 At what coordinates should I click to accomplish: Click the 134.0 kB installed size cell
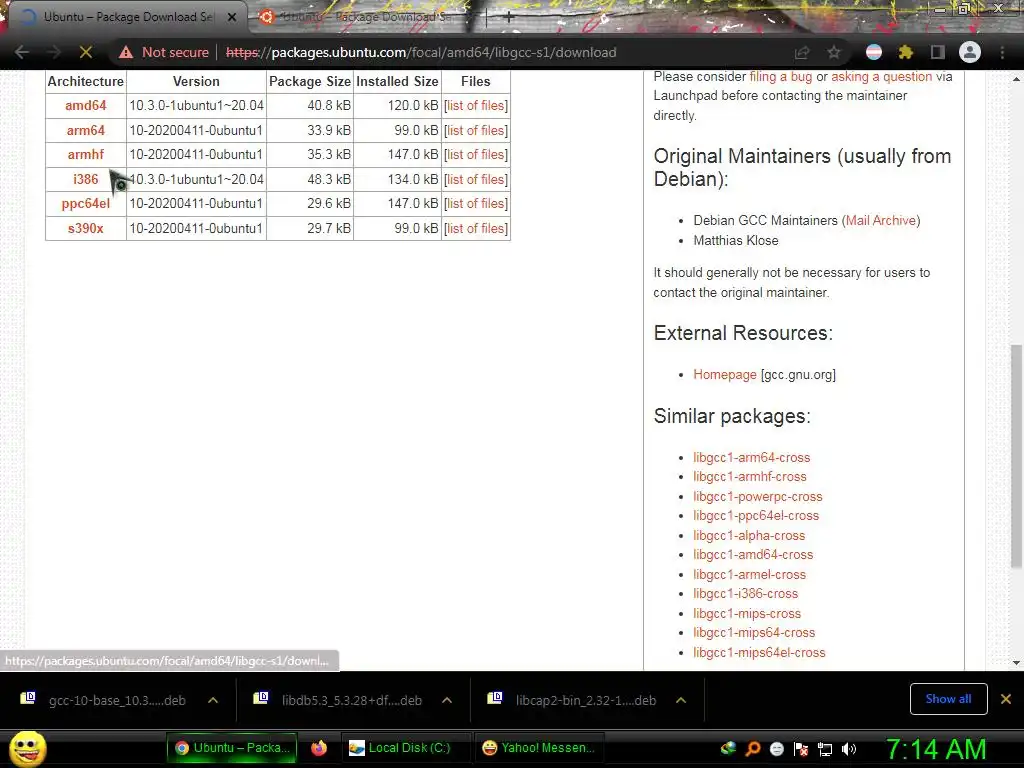click(397, 179)
